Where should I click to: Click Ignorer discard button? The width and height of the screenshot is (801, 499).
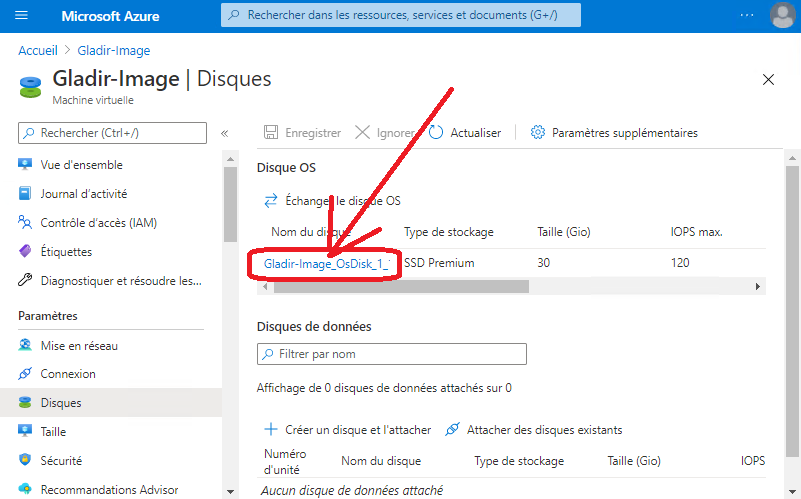(385, 133)
